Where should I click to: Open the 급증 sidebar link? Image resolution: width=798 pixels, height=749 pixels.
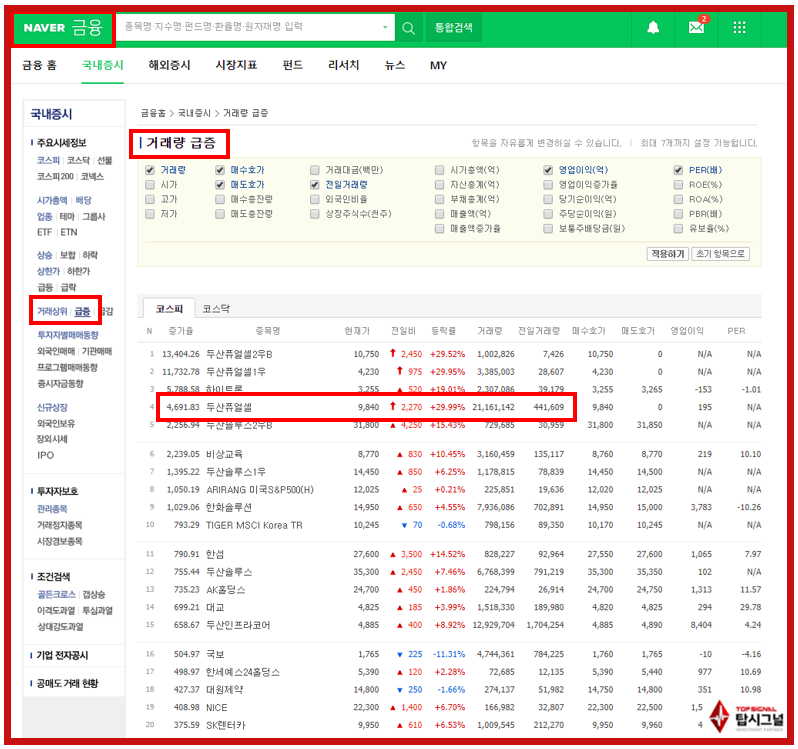(82, 311)
